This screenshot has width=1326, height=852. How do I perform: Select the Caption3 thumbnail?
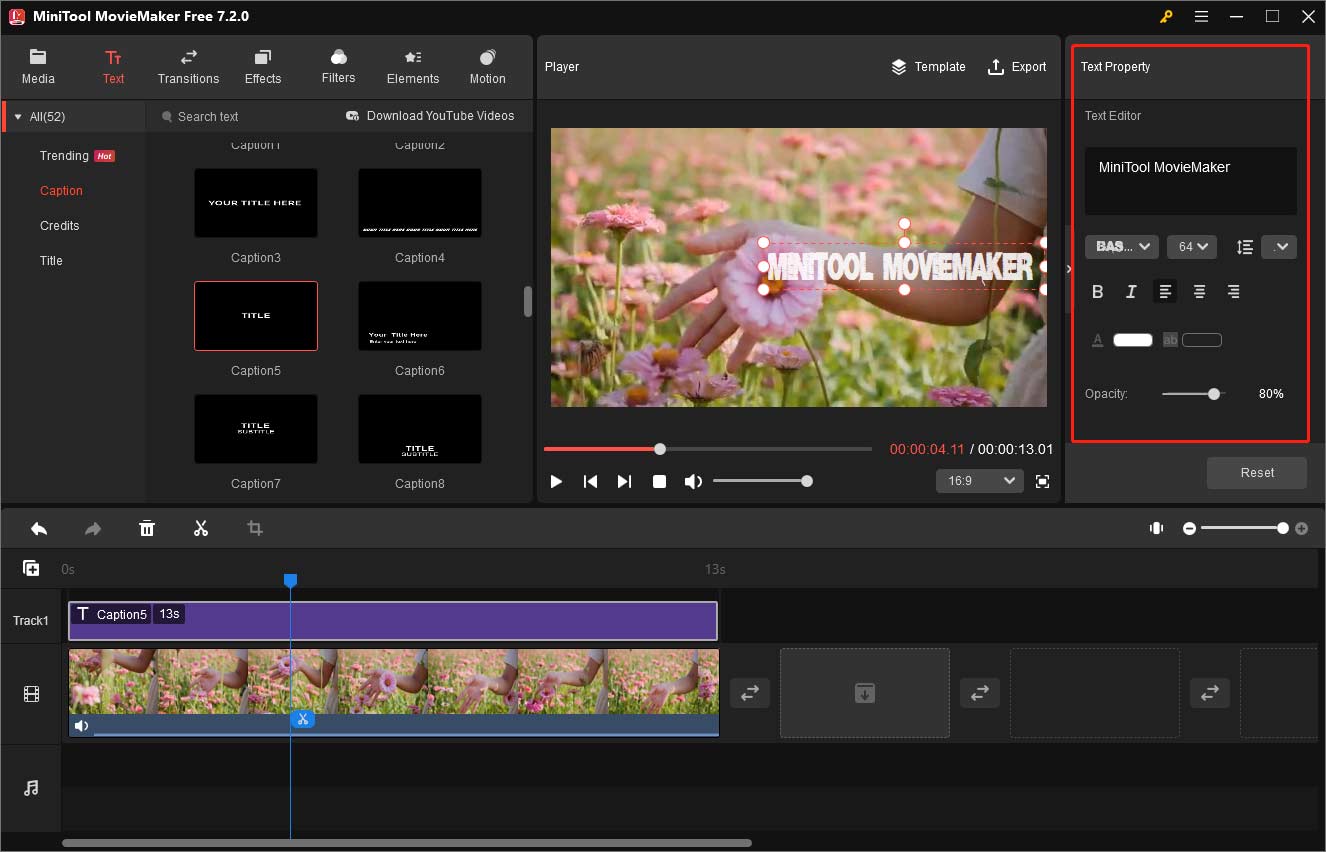256,203
